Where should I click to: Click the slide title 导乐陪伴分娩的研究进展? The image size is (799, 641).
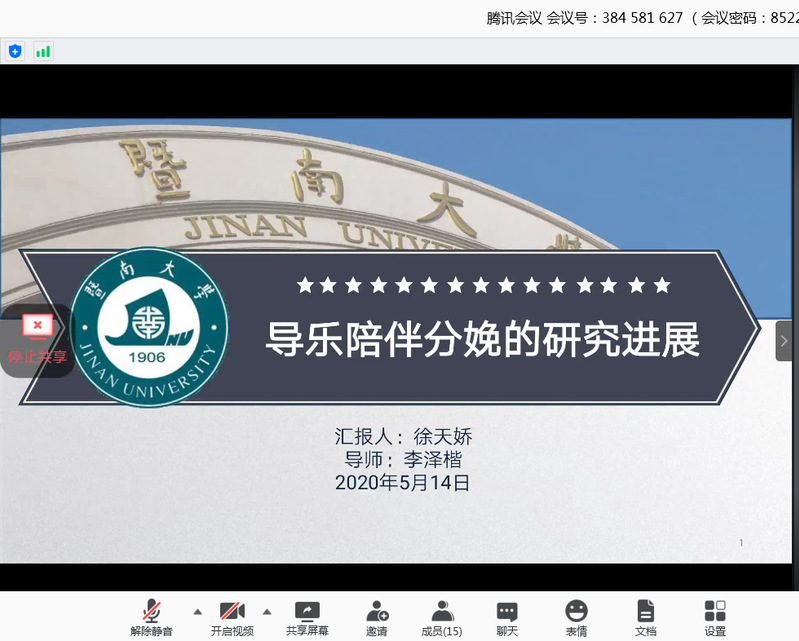pos(482,340)
